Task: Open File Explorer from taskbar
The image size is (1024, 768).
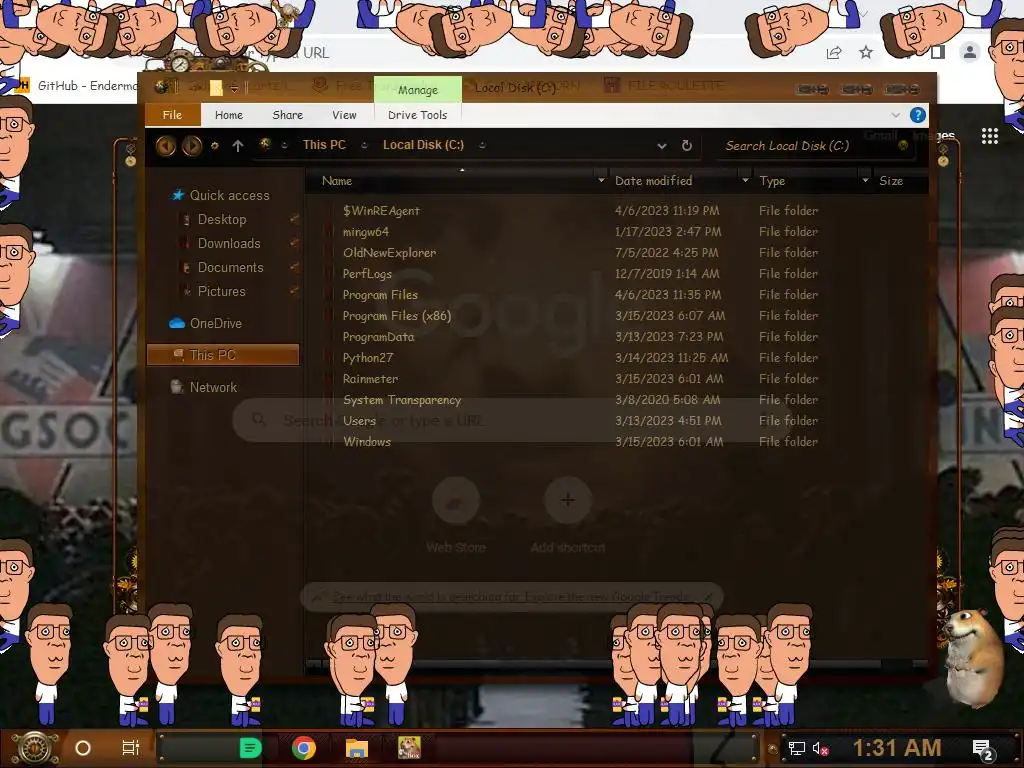Action: 357,748
